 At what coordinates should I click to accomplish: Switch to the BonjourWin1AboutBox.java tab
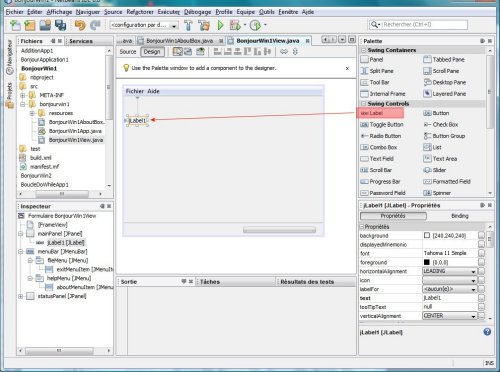[x=179, y=41]
